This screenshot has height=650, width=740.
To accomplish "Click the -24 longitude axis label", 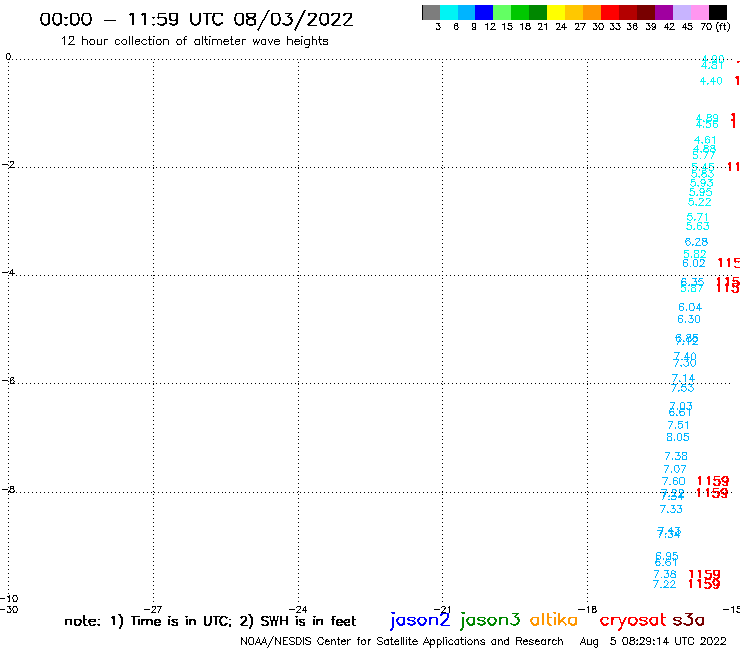I will point(298,609).
